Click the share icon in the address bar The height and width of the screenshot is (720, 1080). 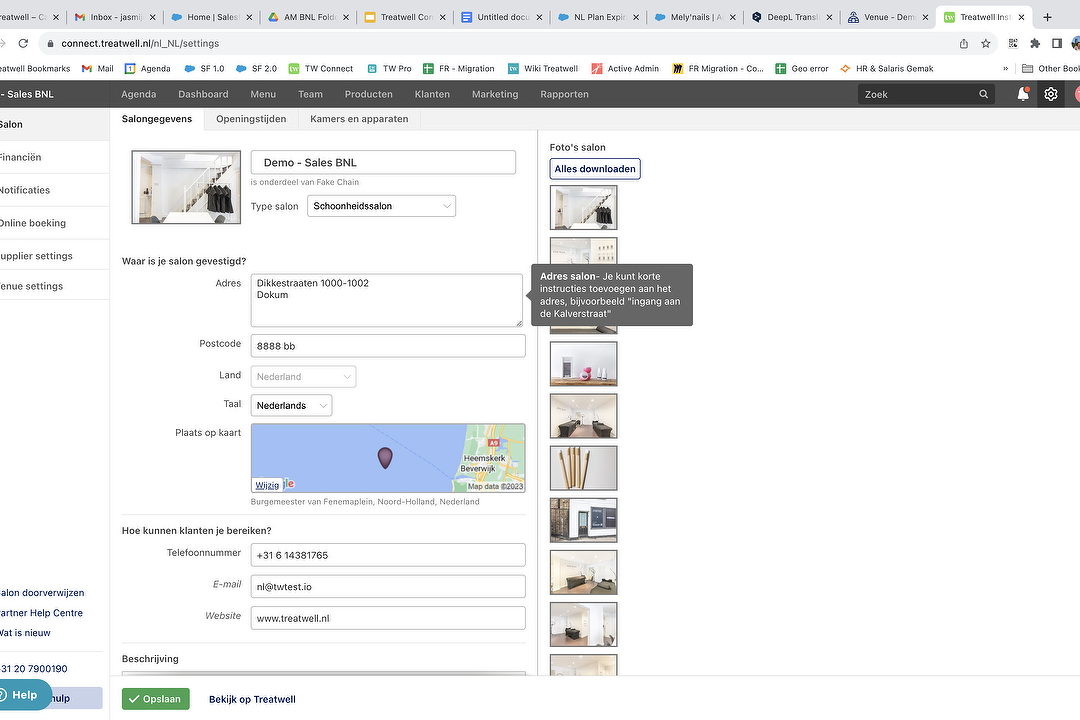964,43
